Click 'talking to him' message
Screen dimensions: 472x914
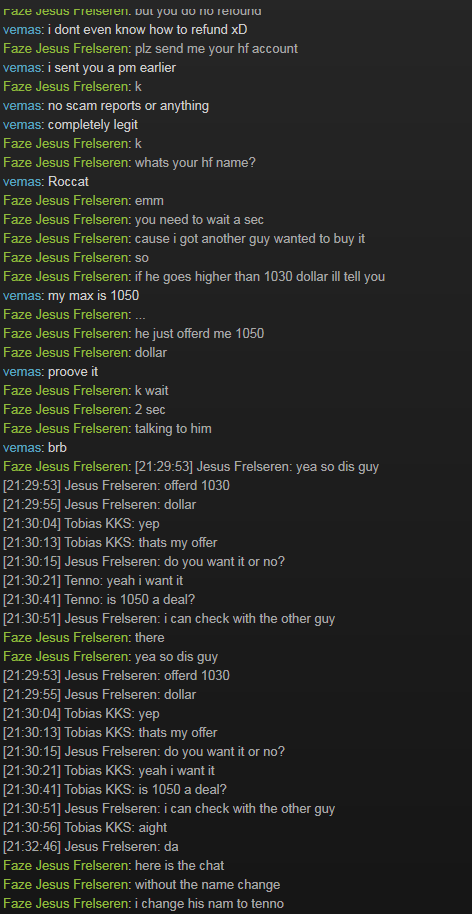click(x=173, y=428)
